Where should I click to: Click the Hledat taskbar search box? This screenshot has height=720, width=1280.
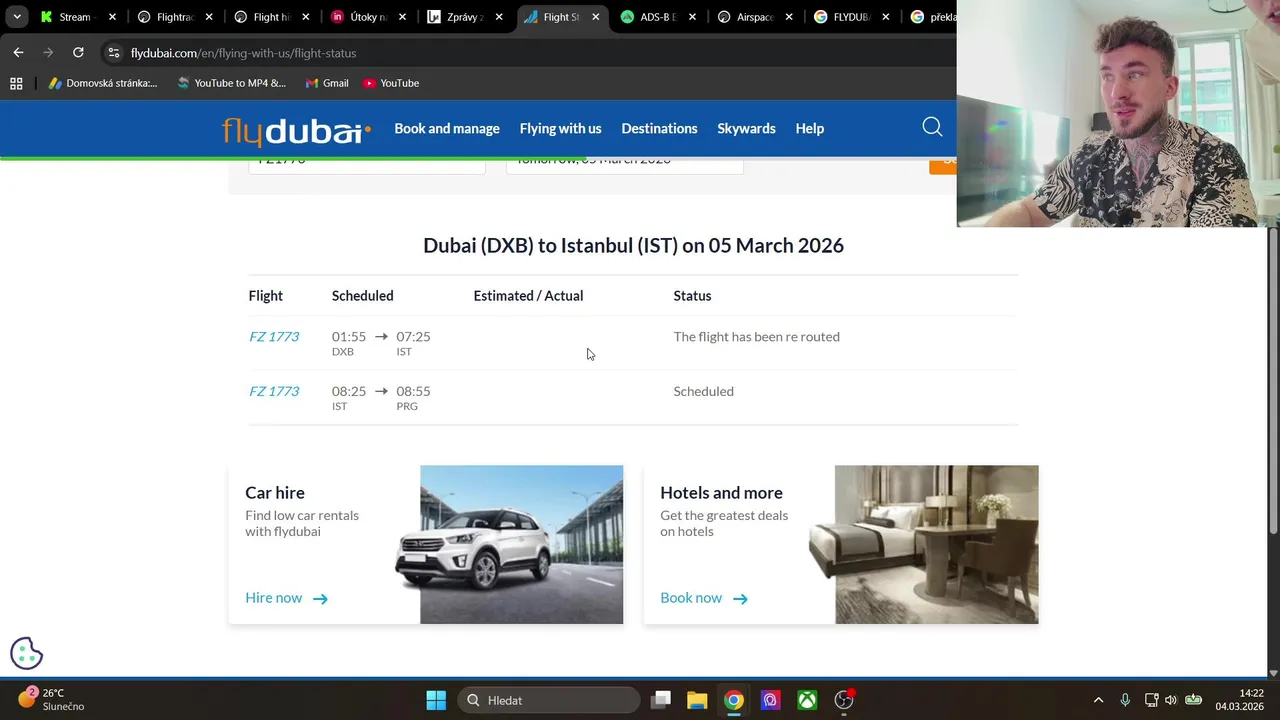click(x=549, y=700)
